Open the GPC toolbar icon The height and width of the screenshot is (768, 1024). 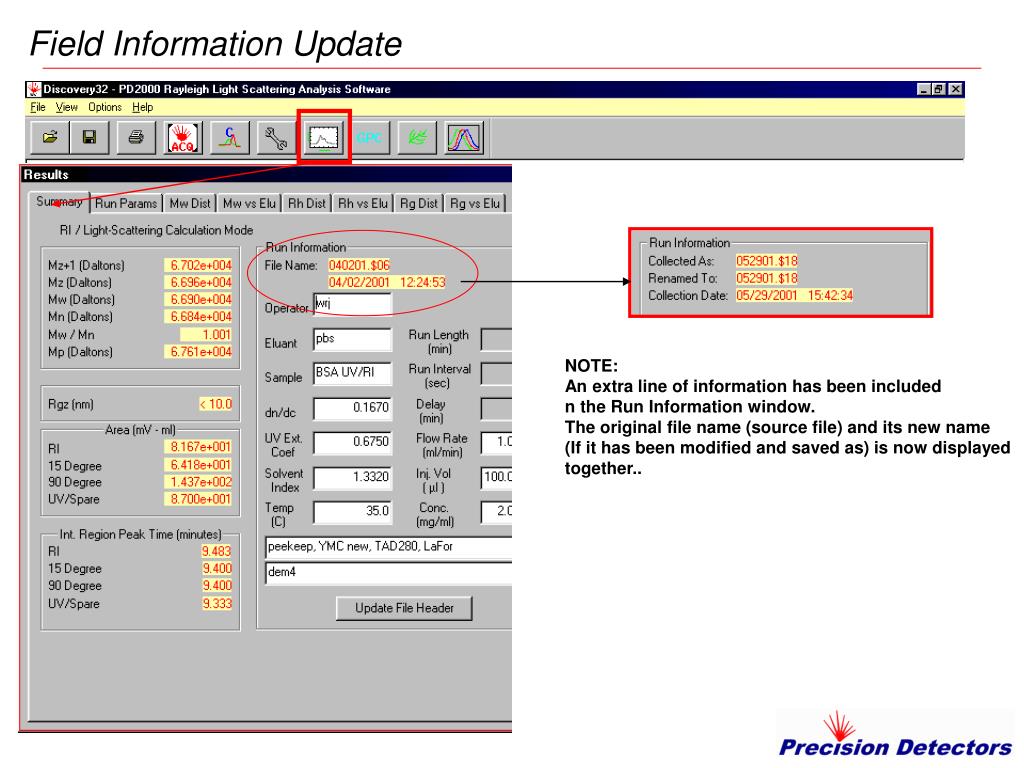pos(370,138)
